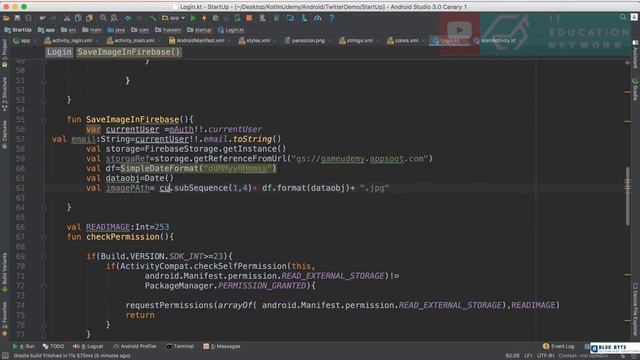The image size is (640, 360).
Task: Toggle the Gradle side panel
Action: pyautogui.click(x=635, y=89)
